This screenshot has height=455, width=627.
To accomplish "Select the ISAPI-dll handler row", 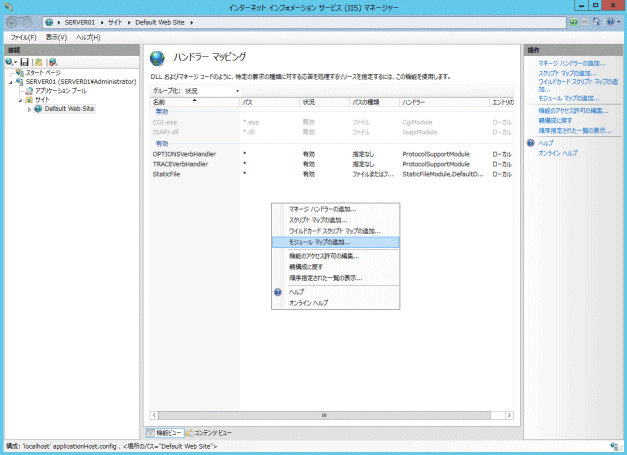I will pos(332,132).
